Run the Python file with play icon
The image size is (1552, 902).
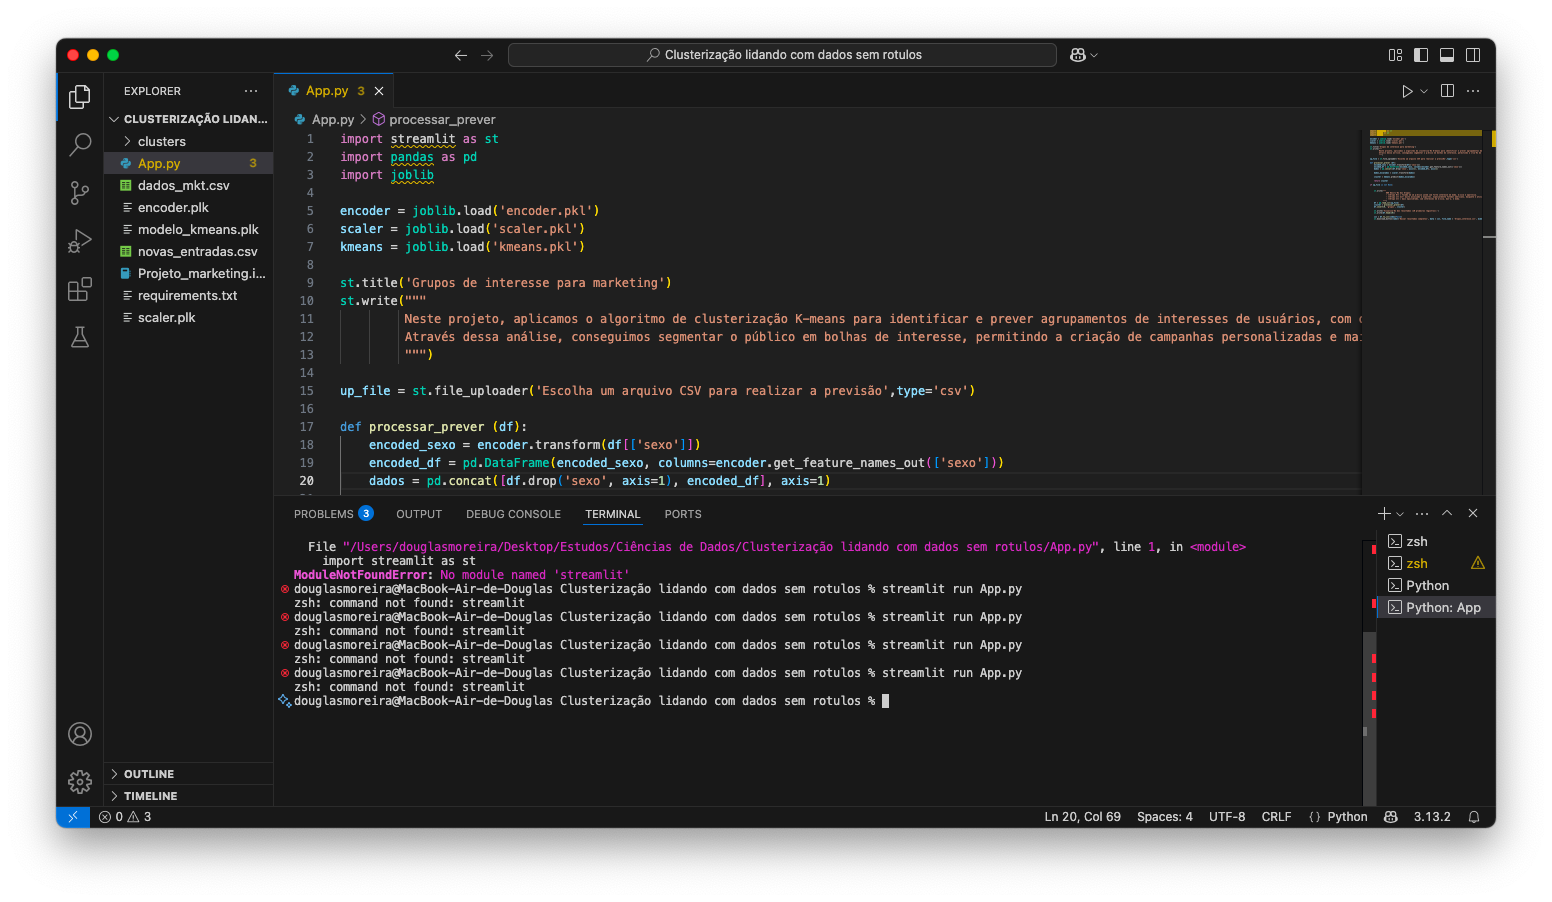point(1407,91)
